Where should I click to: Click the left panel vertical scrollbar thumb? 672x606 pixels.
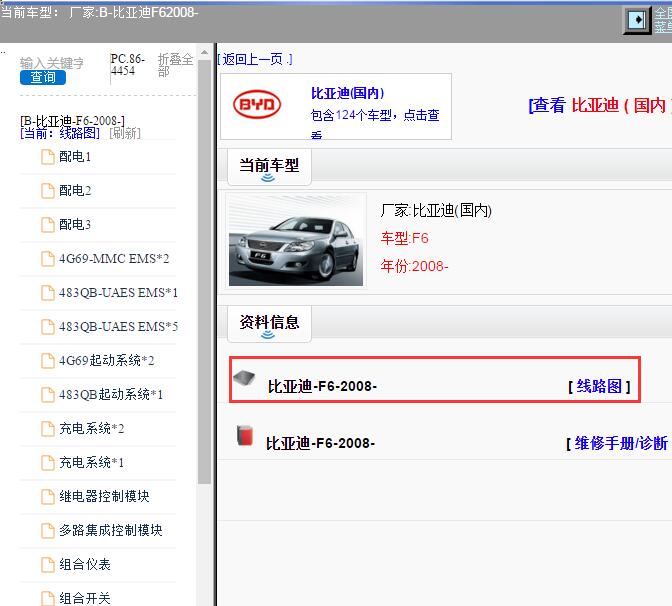(x=204, y=272)
